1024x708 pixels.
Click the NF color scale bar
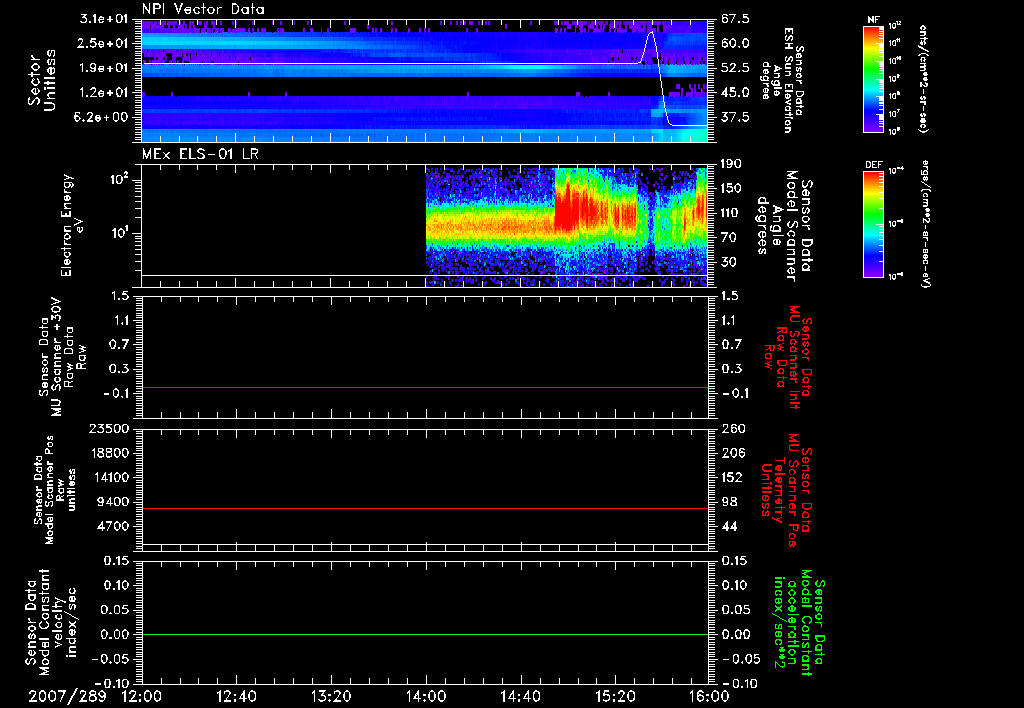874,78
